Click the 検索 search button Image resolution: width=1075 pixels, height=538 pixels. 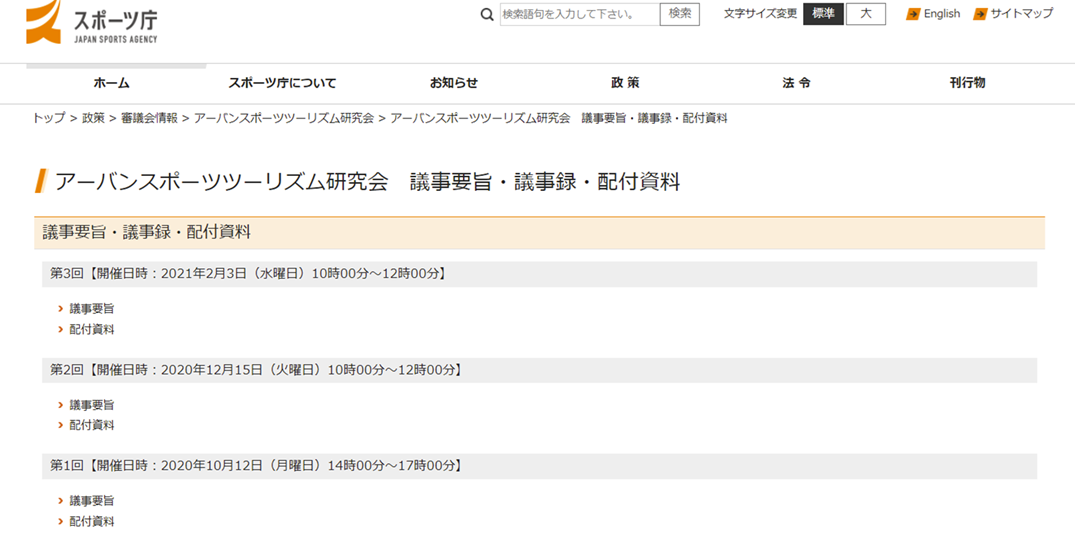pos(679,14)
